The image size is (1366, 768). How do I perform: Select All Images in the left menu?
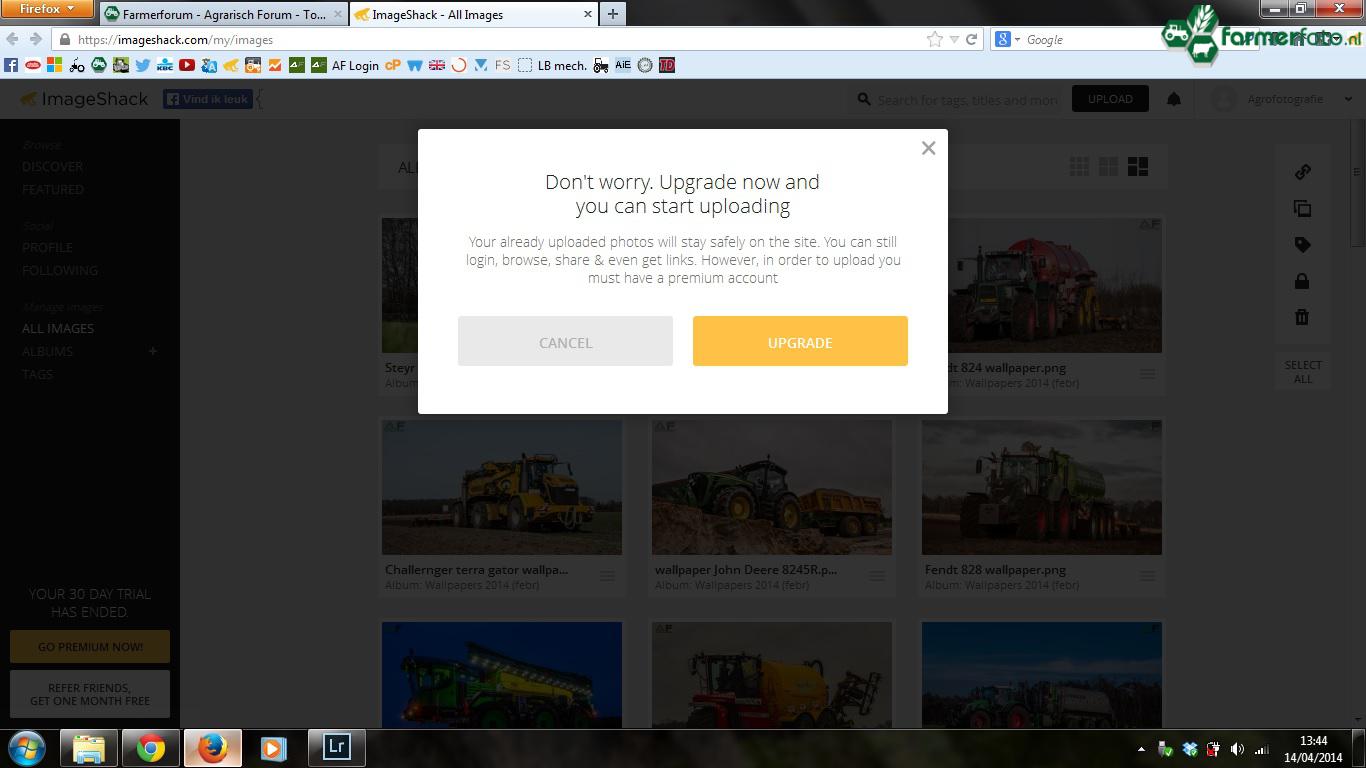coord(58,328)
